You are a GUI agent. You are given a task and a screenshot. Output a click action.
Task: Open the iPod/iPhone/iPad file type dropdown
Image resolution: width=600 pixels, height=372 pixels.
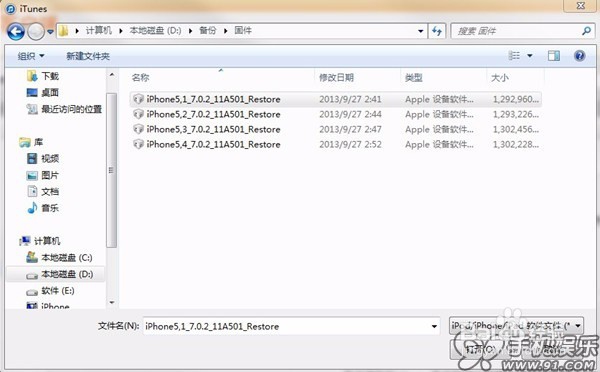coord(516,326)
